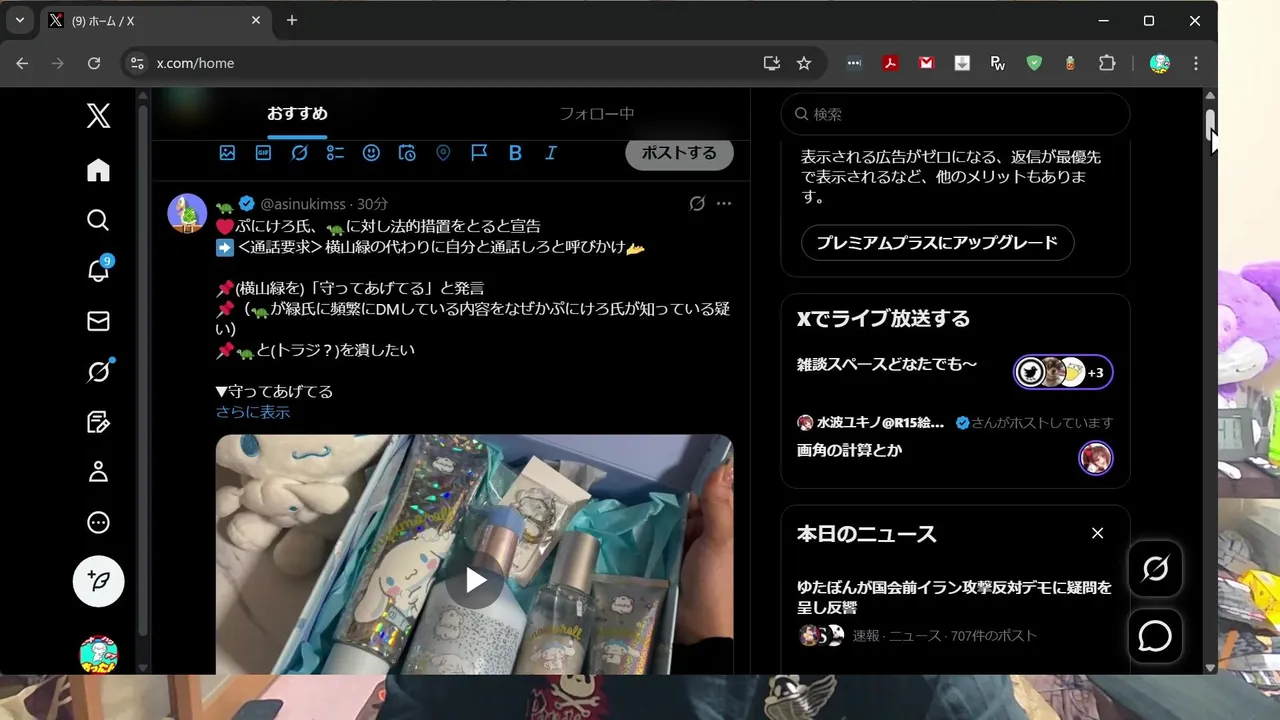Open Messages envelope in sidebar
The height and width of the screenshot is (720, 1280).
coord(98,321)
